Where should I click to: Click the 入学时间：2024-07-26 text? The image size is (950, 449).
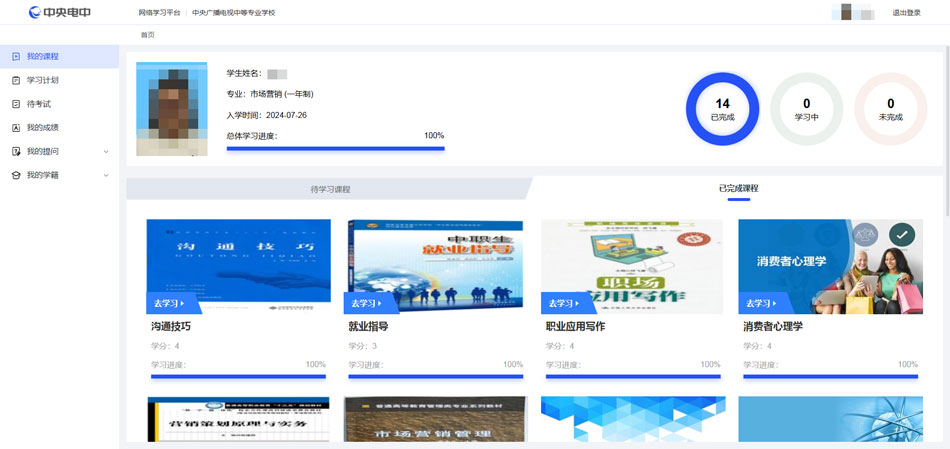267,115
